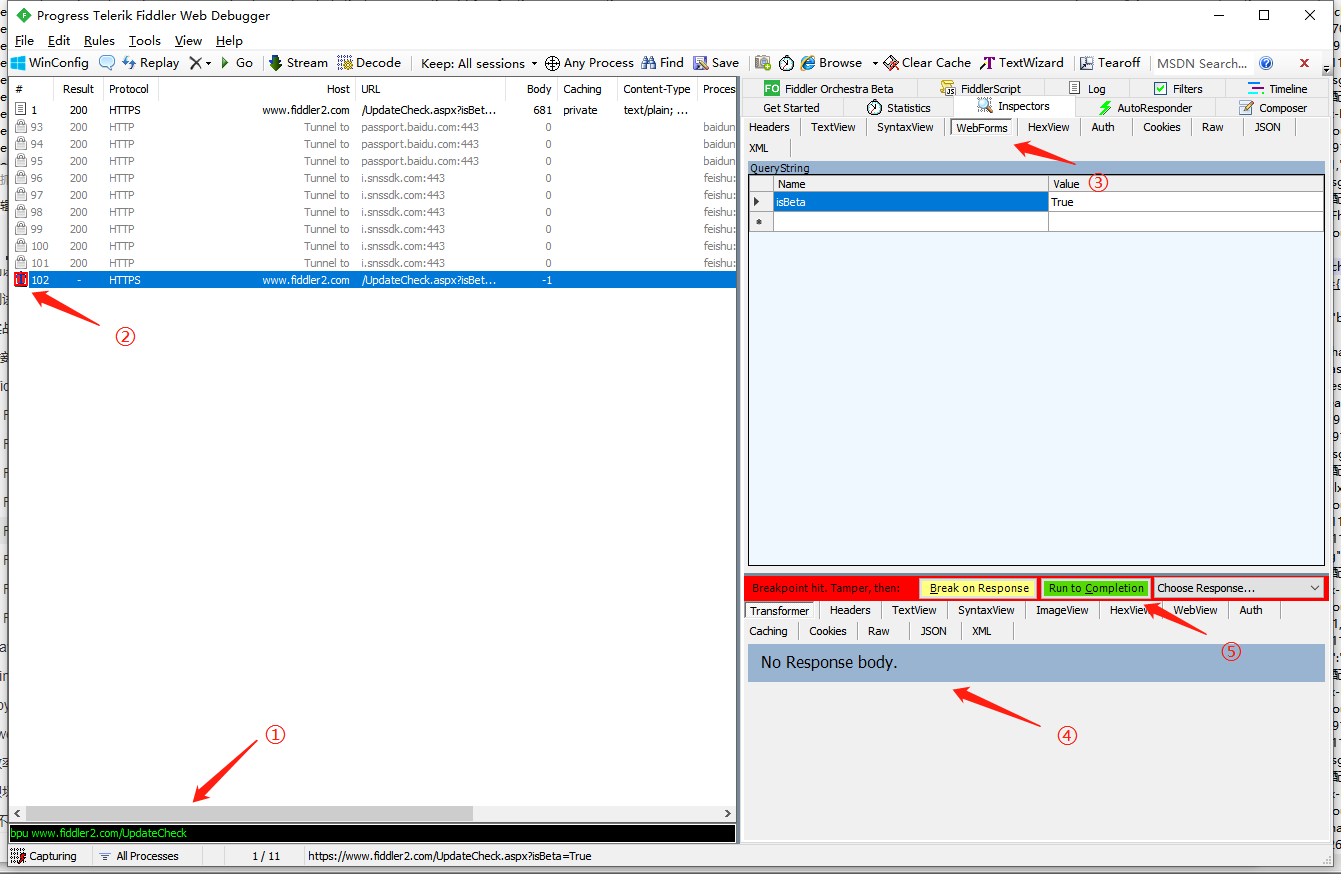Click the document icon of session 1
This screenshot has width=1341, height=874.
(21, 110)
